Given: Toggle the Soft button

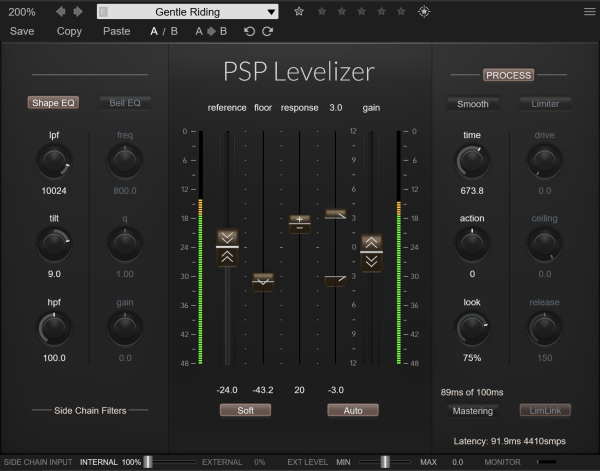Looking at the screenshot, I should 245,410.
